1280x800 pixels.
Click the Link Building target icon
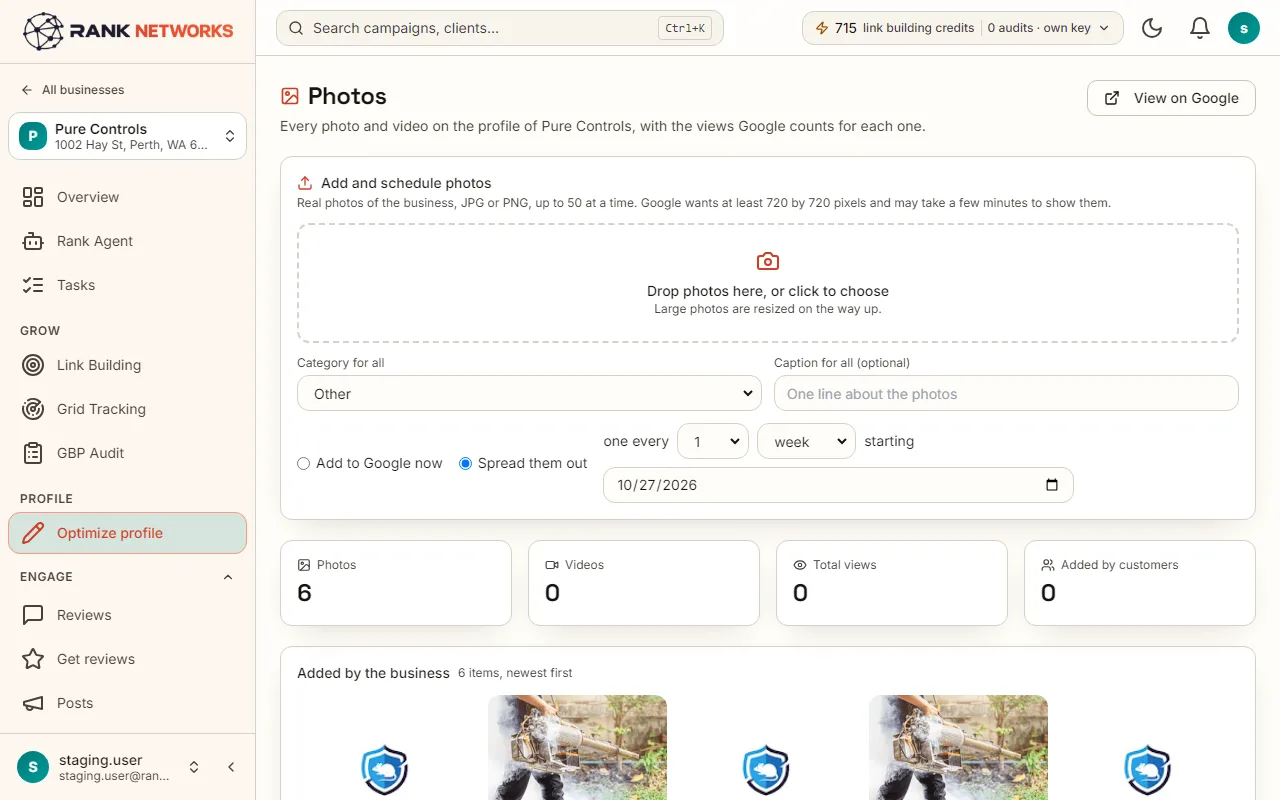pos(33,365)
